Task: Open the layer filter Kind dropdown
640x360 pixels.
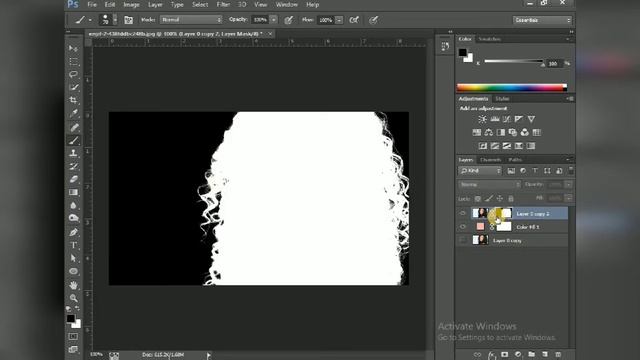Action: 480,171
